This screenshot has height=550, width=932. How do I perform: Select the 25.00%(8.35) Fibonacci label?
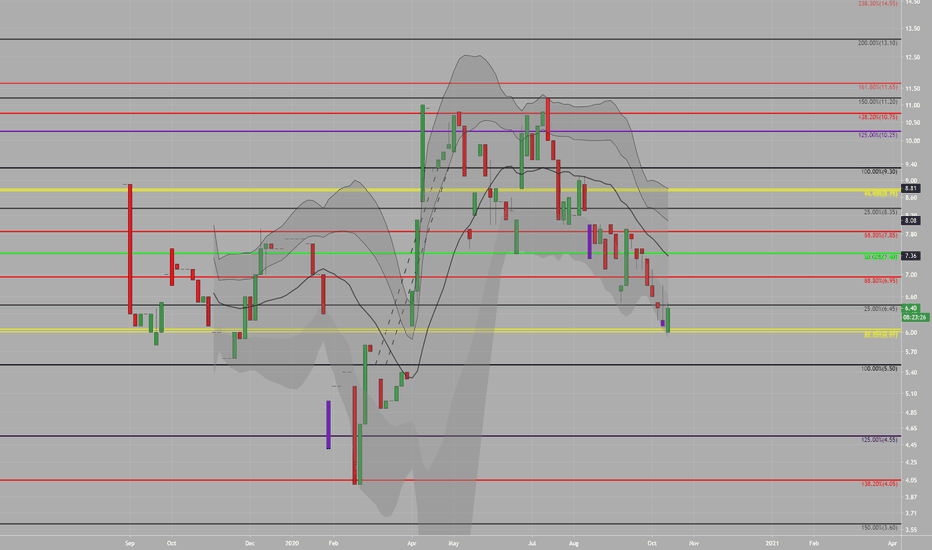880,212
